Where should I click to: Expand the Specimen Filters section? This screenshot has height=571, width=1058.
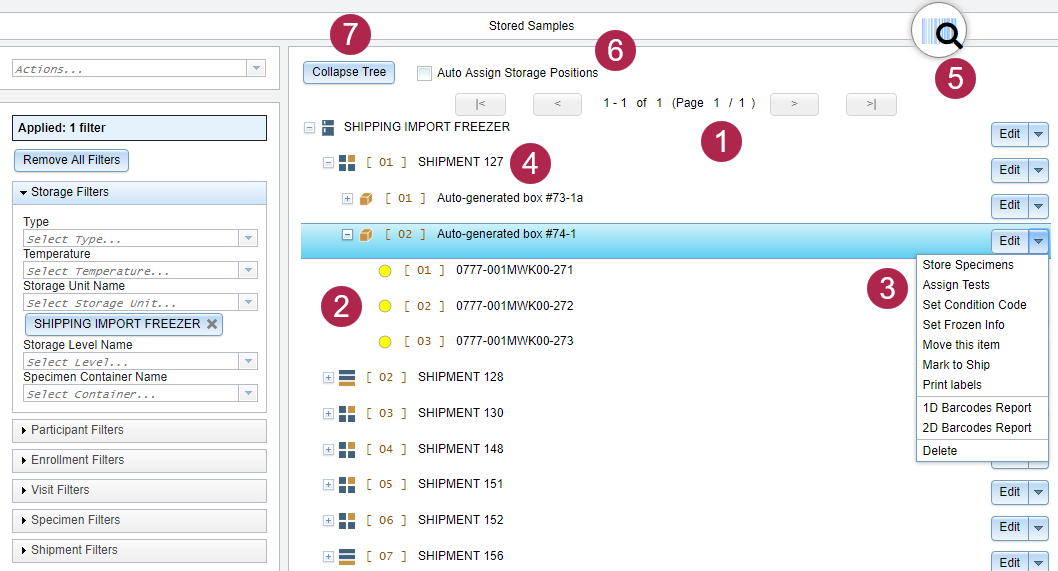click(139, 520)
